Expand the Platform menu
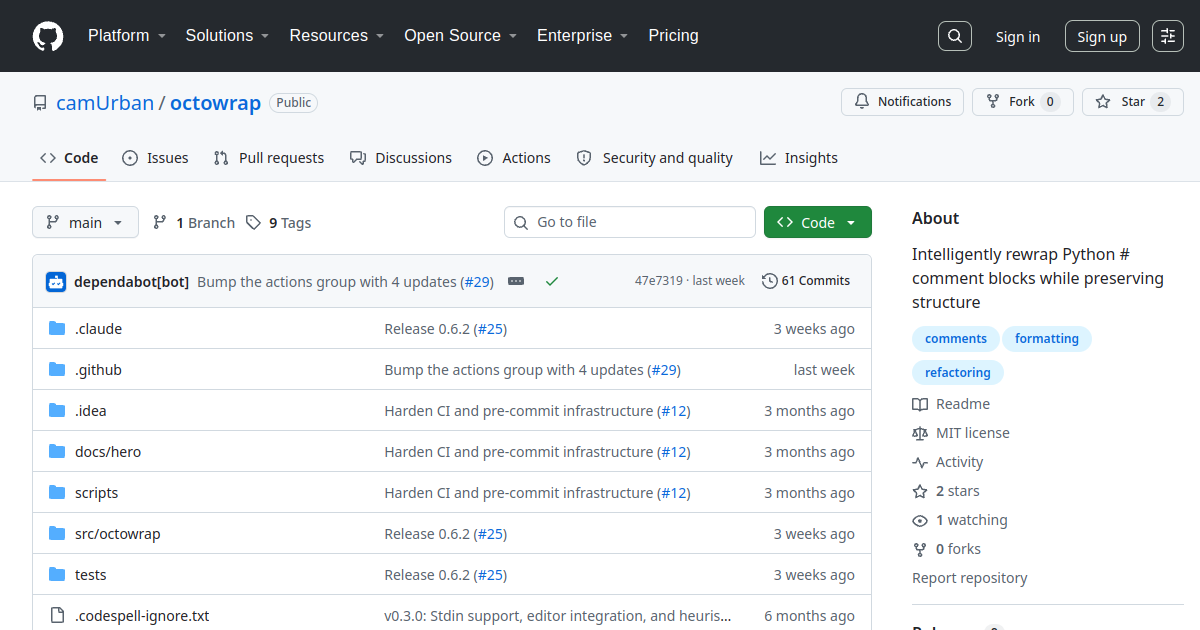 tap(126, 36)
